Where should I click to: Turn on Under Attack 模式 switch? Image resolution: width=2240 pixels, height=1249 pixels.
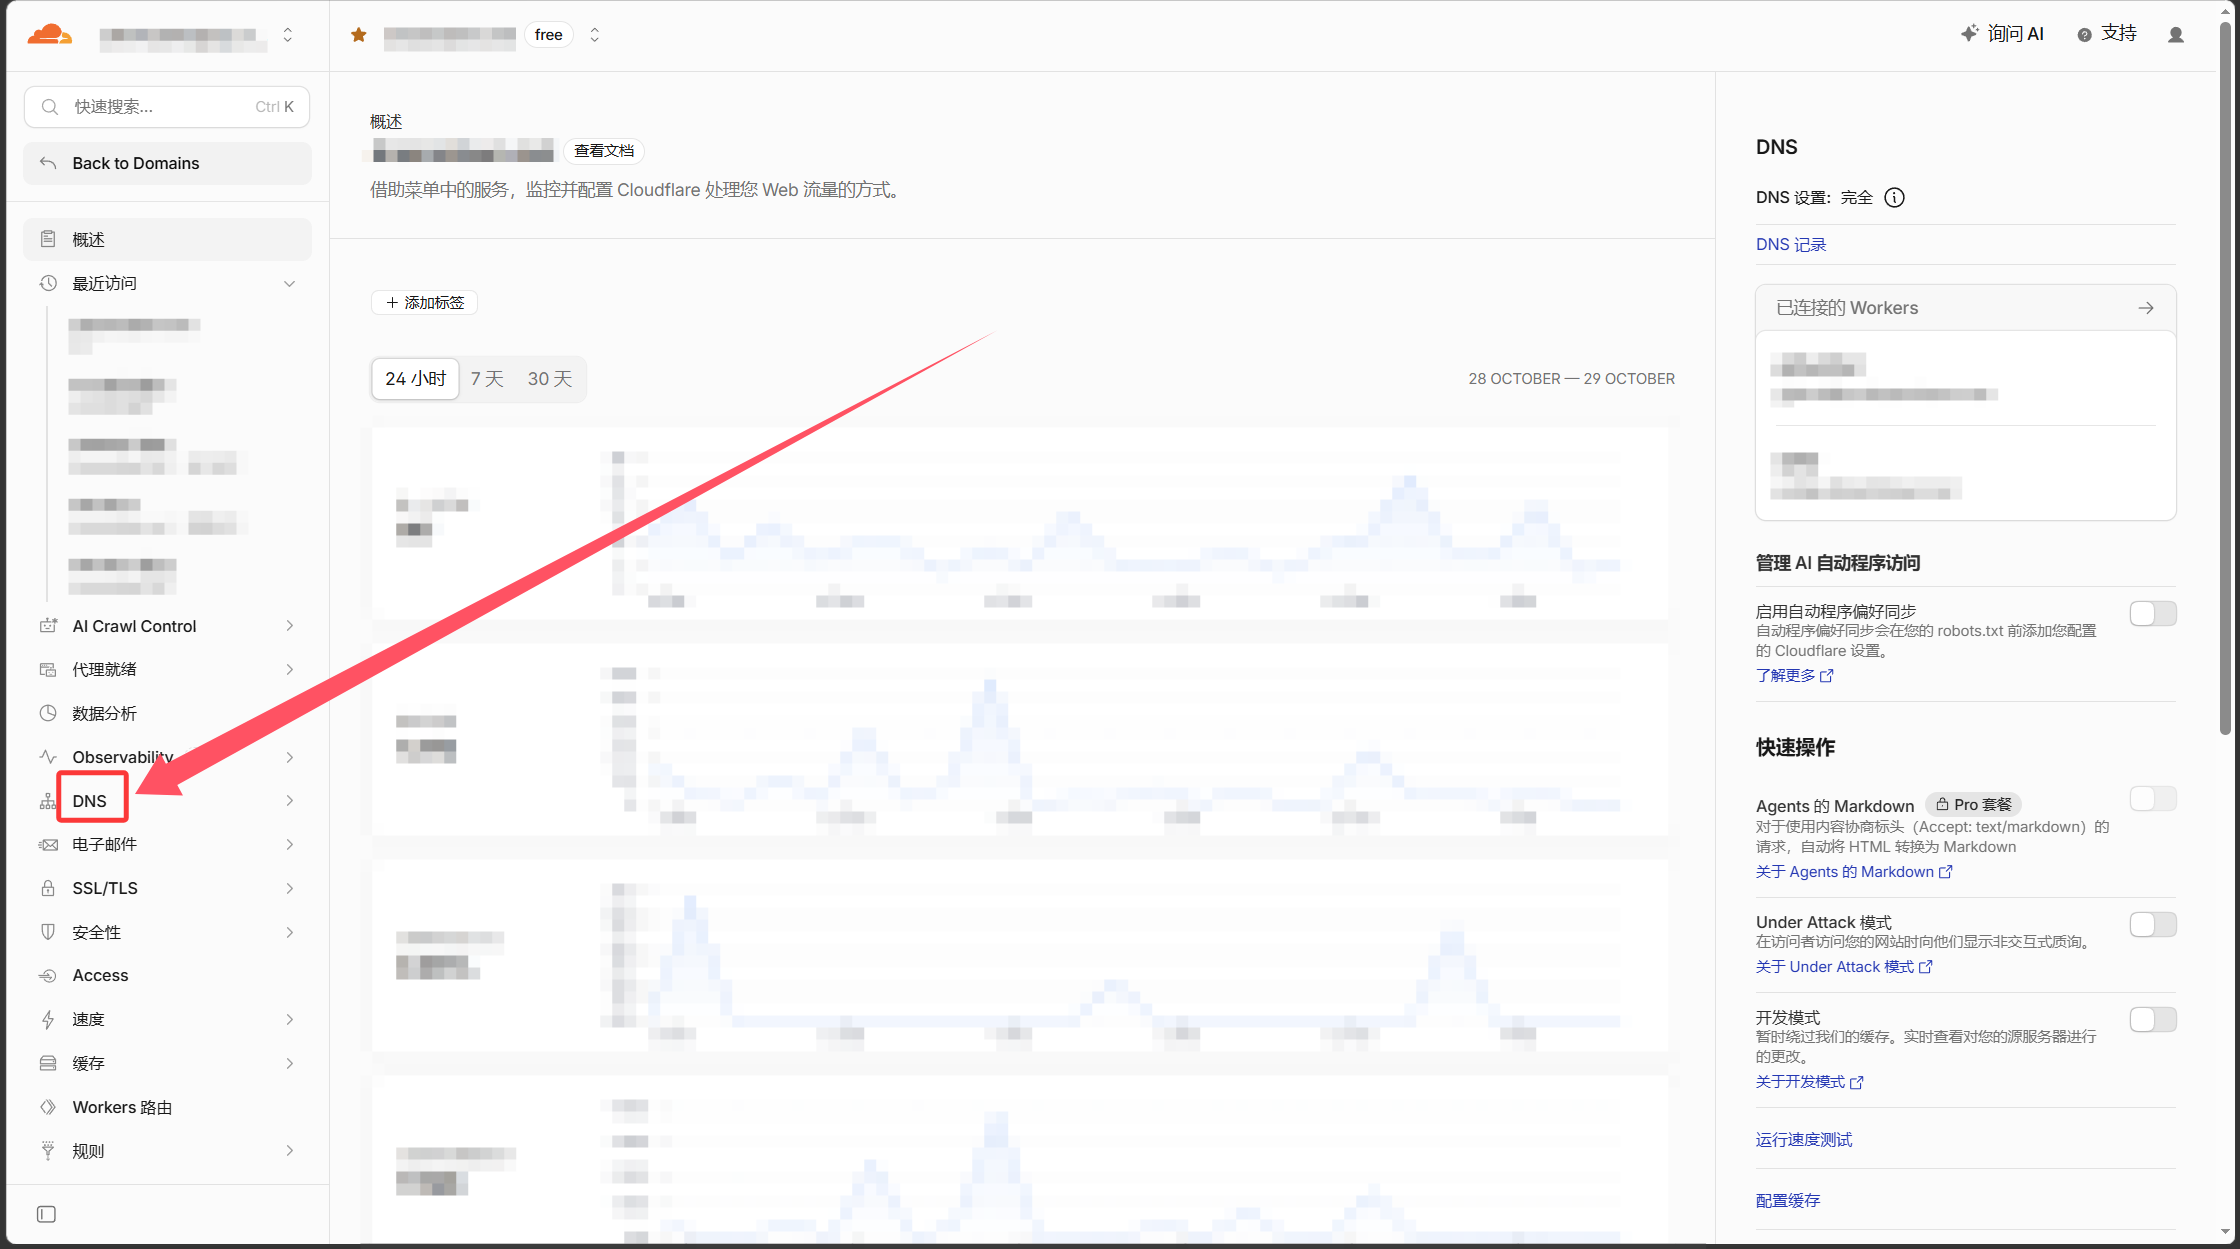pyautogui.click(x=2153, y=924)
